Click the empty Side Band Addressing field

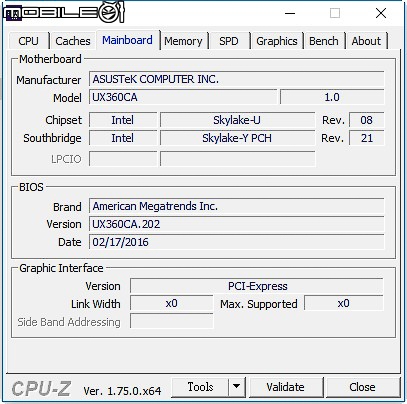[171, 322]
